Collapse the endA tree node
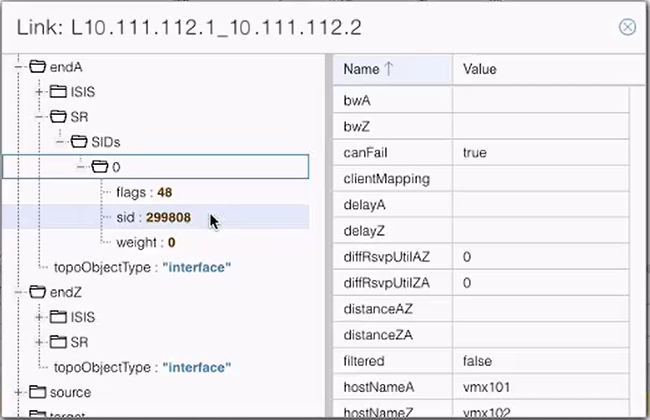Viewport: 650px width, 420px height. coord(19,67)
